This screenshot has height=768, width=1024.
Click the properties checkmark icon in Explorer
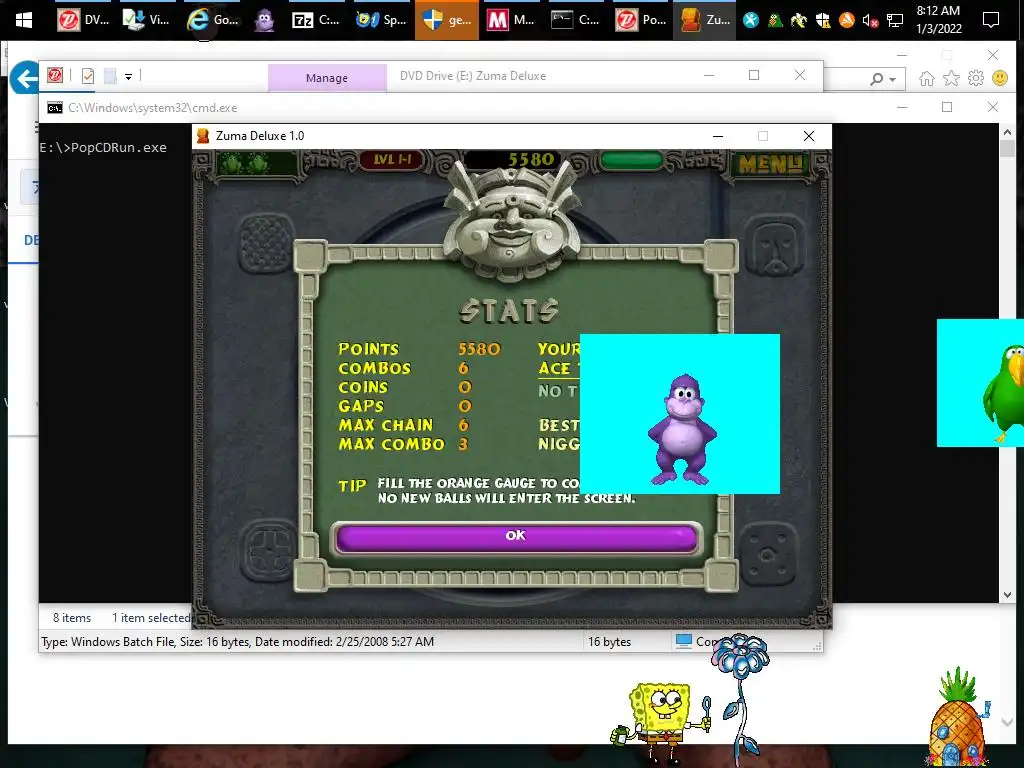(88, 76)
